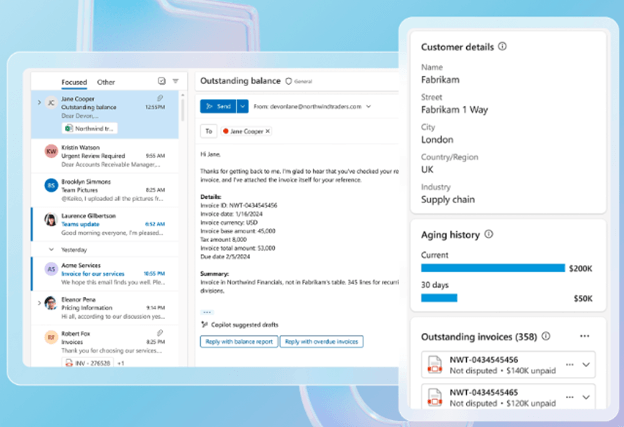624x427 pixels.
Task: Select the Supply chain industry value
Action: click(x=448, y=199)
